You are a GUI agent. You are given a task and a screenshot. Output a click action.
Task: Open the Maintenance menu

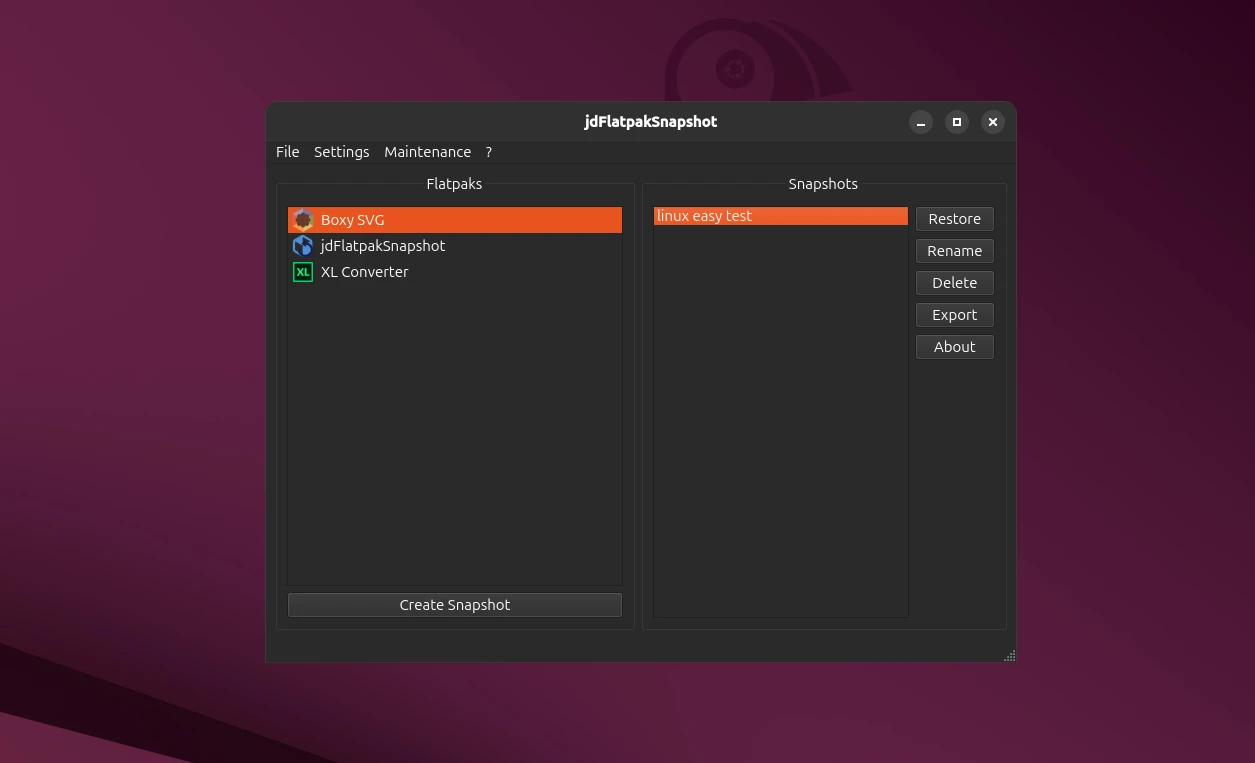427,152
